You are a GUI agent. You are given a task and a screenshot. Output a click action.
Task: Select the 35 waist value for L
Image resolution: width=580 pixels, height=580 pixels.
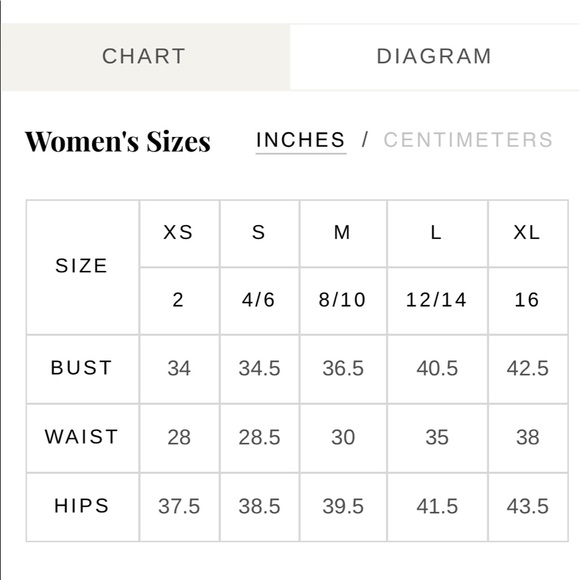[437, 438]
